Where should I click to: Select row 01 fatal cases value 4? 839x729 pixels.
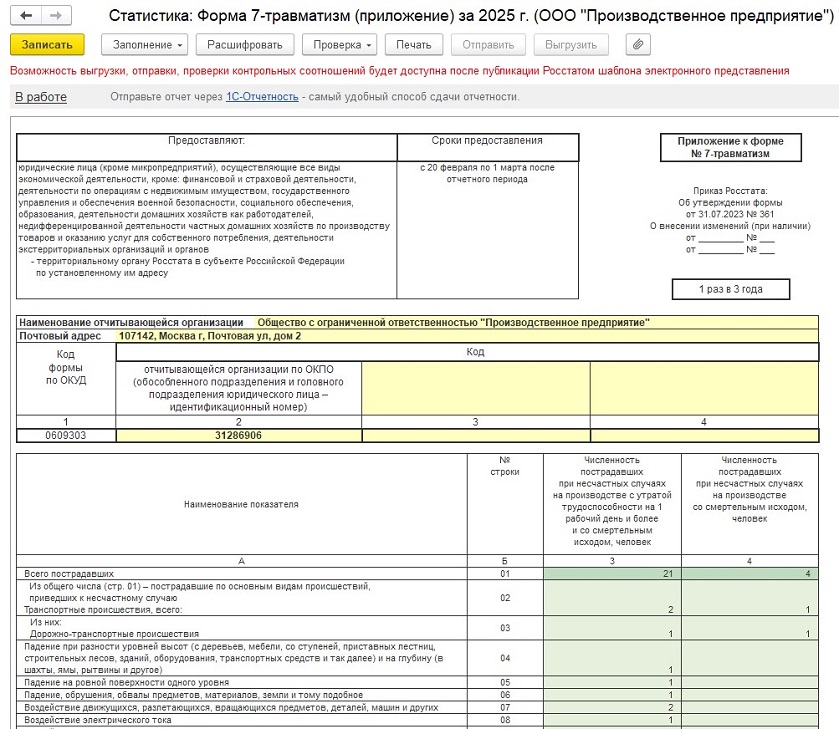pos(750,573)
